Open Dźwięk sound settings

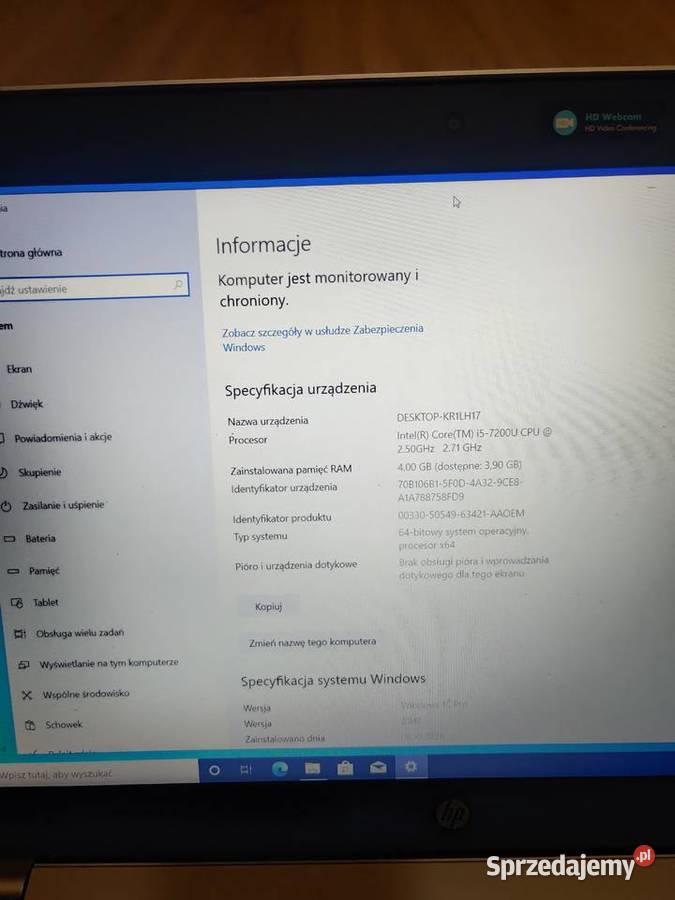pos(26,404)
